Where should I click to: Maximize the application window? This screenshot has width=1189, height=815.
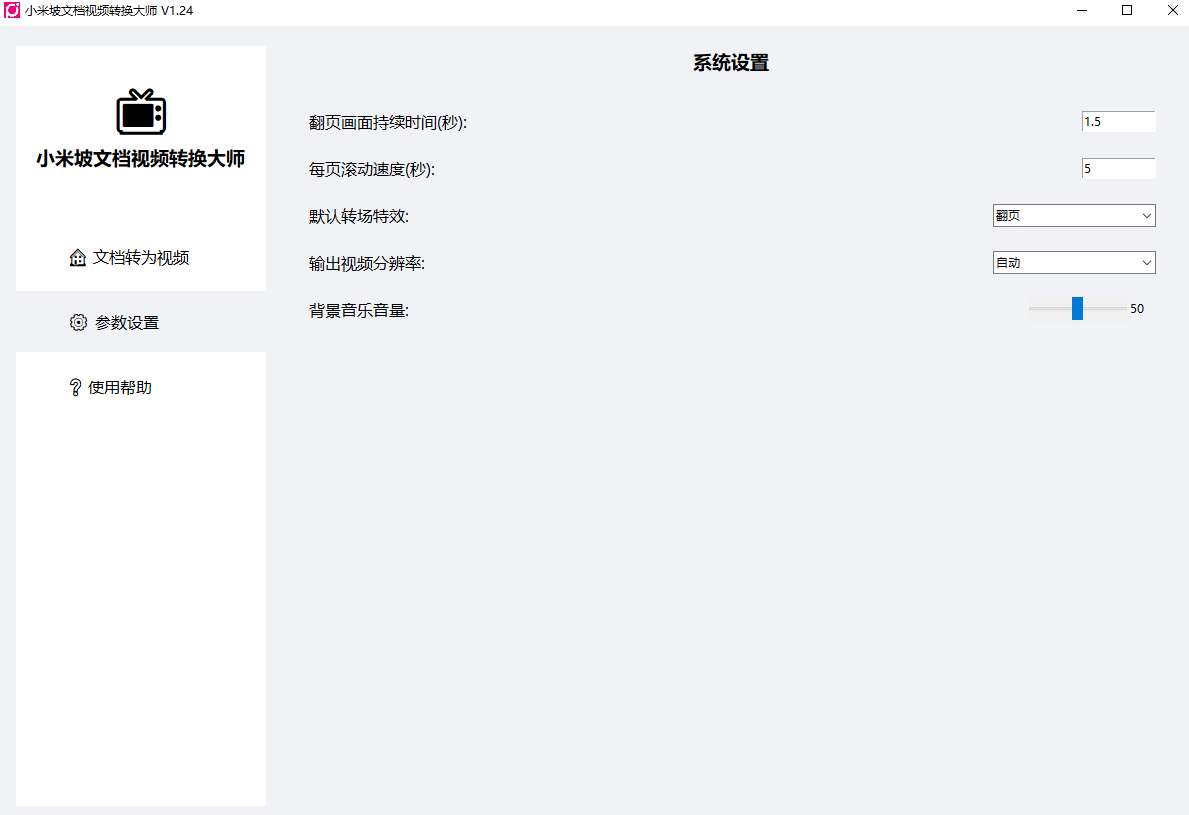[1127, 11]
